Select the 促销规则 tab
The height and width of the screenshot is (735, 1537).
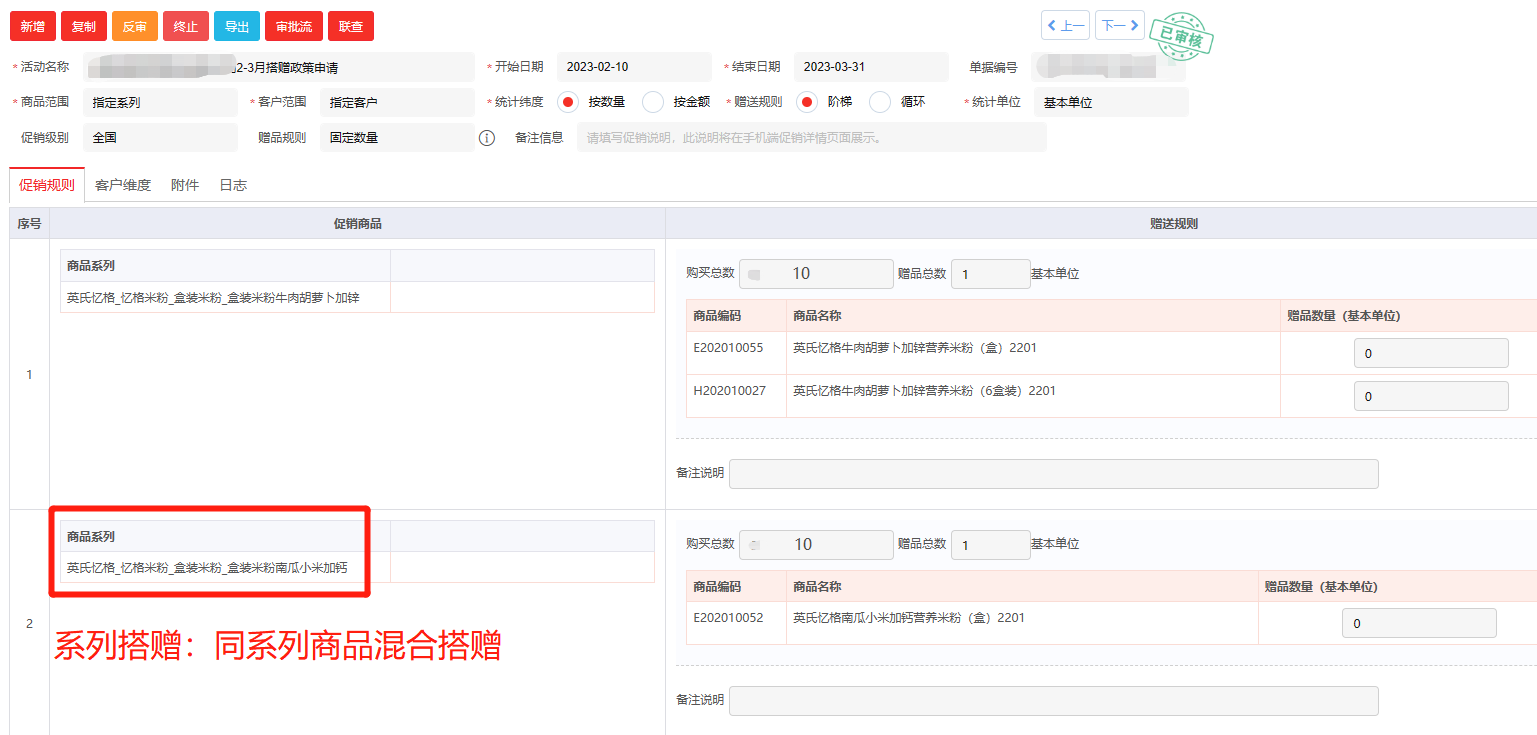click(x=46, y=185)
